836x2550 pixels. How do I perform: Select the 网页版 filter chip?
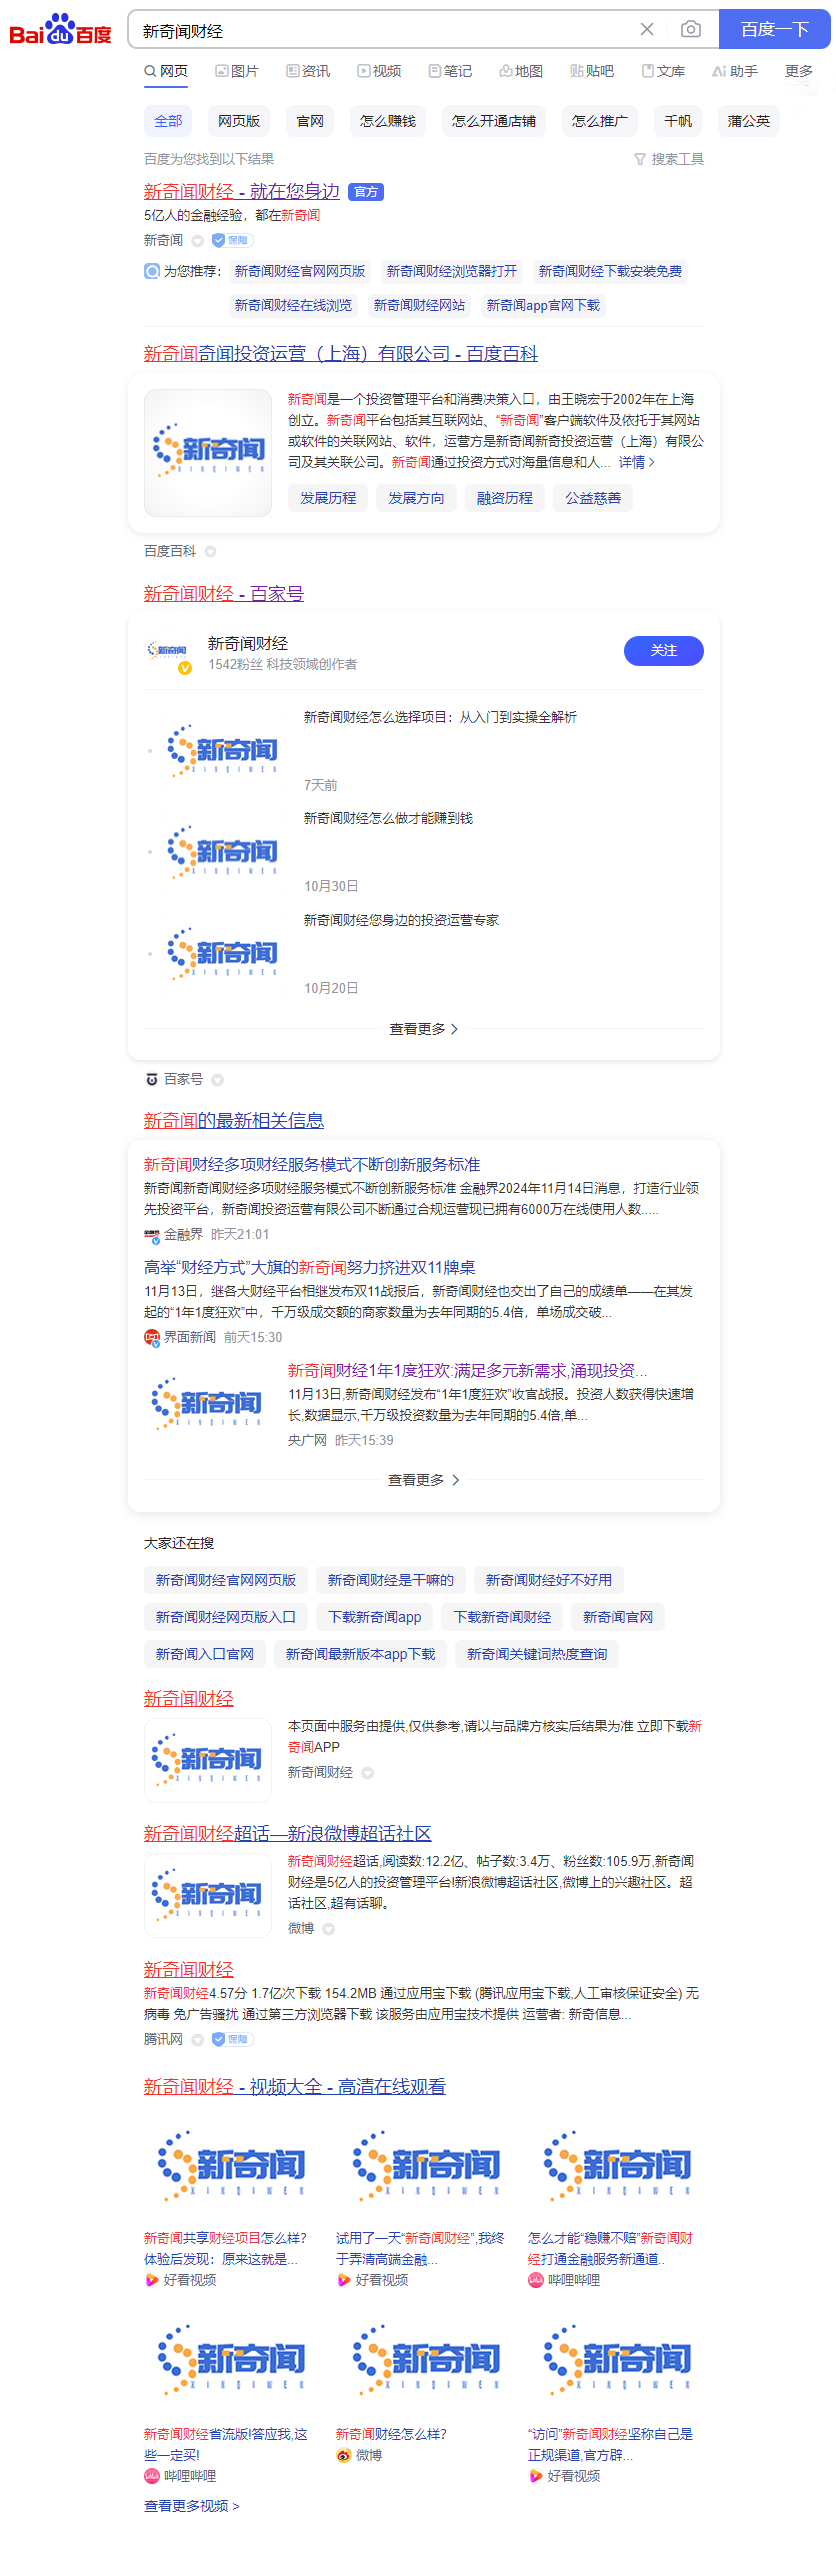239,121
